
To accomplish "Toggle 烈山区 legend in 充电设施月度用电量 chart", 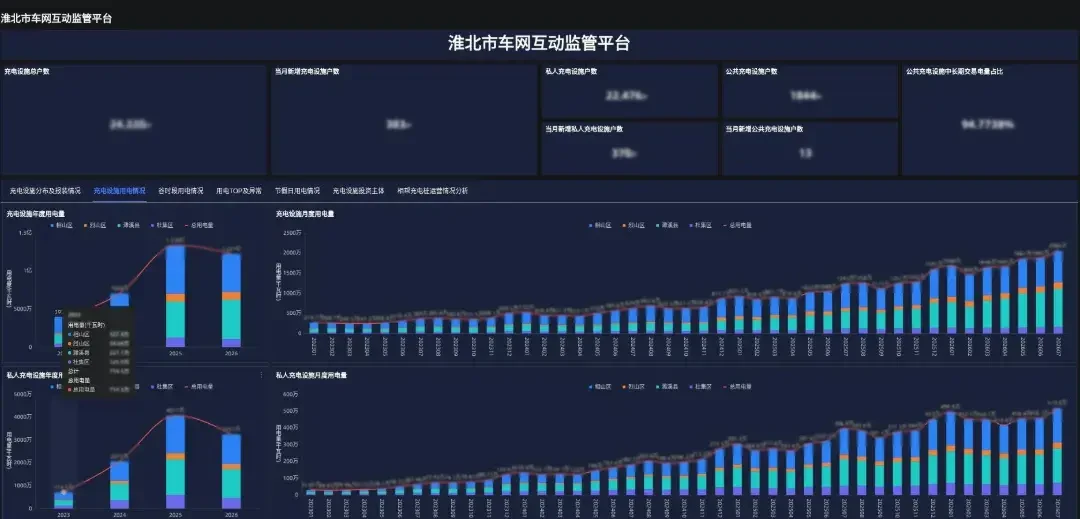I will 634,225.
